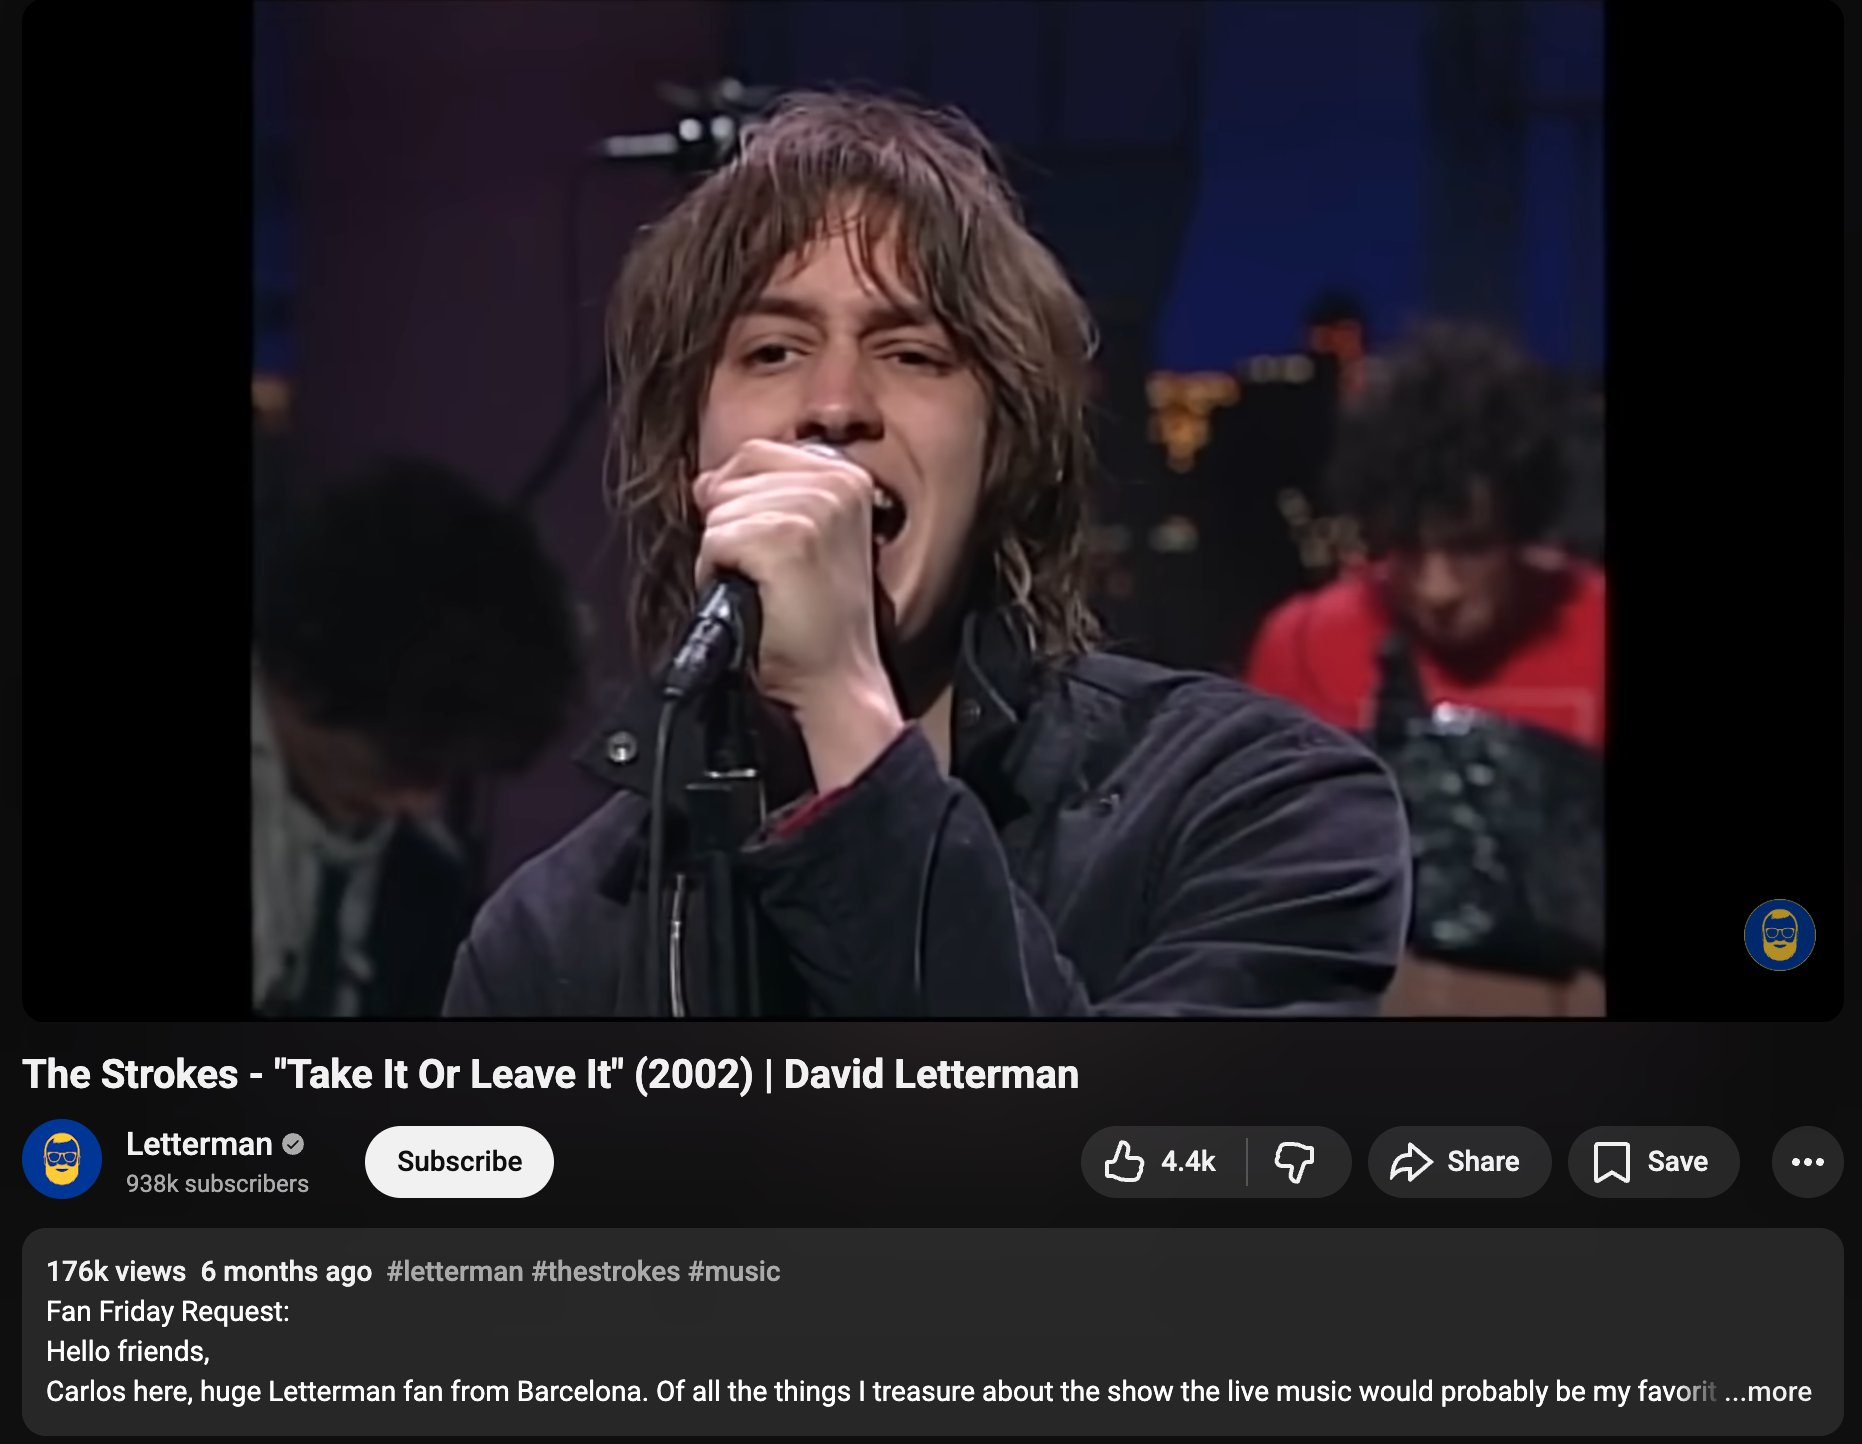Click the Save bookmark icon
Screen dimensions: 1862x1444
[1611, 1162]
